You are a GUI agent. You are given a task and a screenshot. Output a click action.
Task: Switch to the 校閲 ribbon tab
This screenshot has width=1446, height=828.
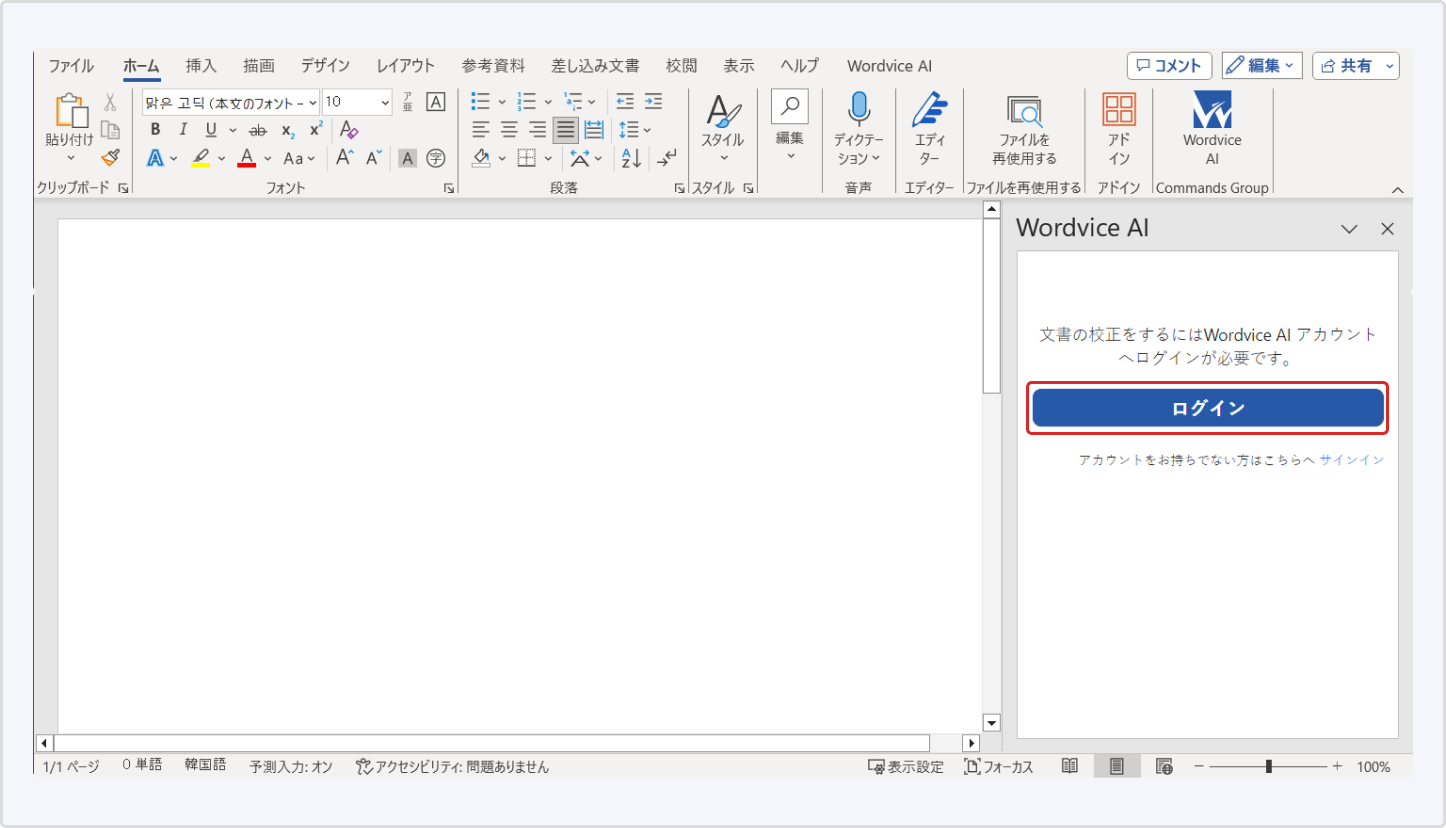[681, 65]
